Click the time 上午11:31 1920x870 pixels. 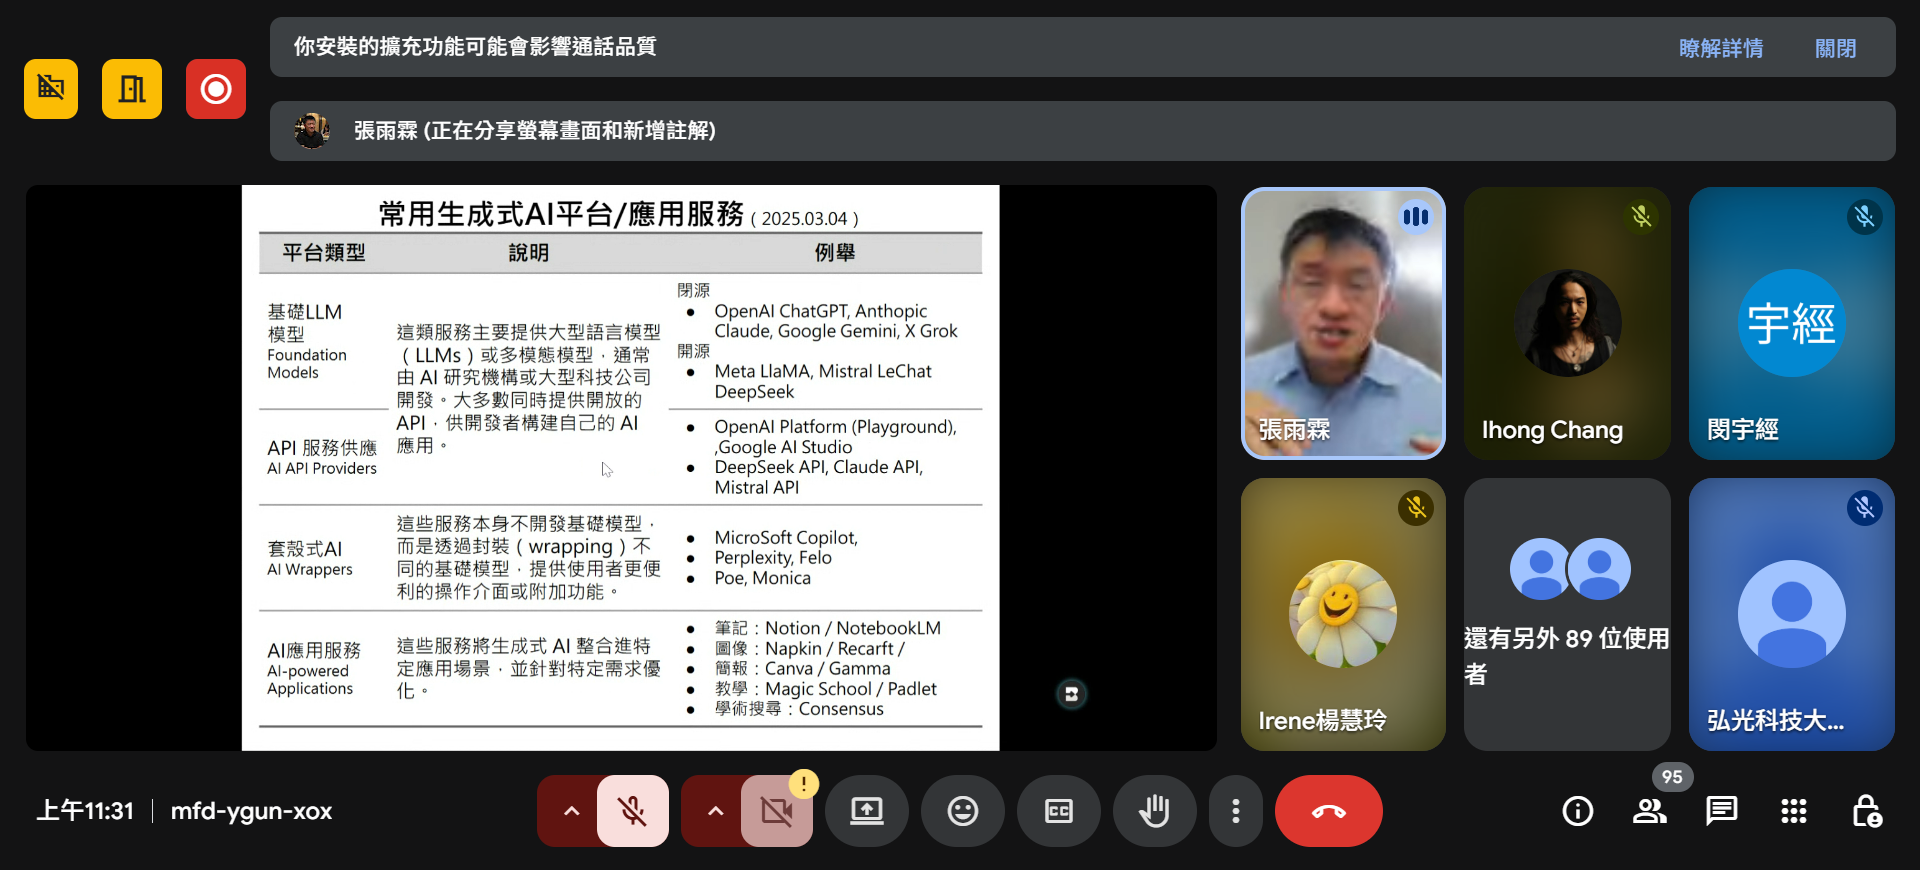pos(85,811)
